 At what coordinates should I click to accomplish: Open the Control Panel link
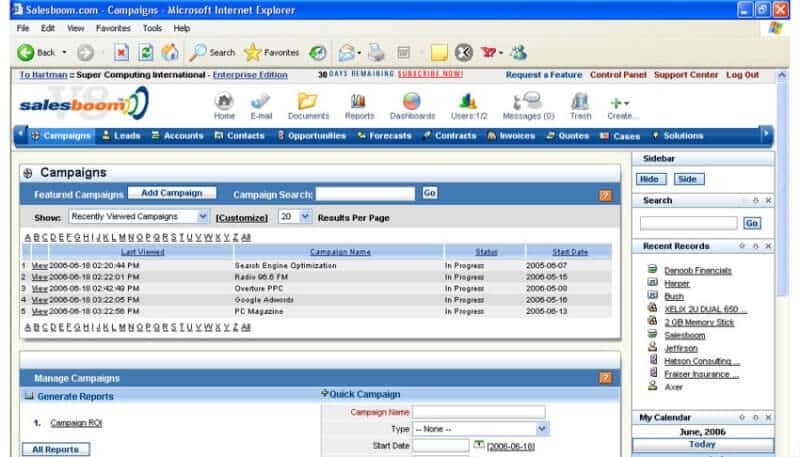(618, 75)
